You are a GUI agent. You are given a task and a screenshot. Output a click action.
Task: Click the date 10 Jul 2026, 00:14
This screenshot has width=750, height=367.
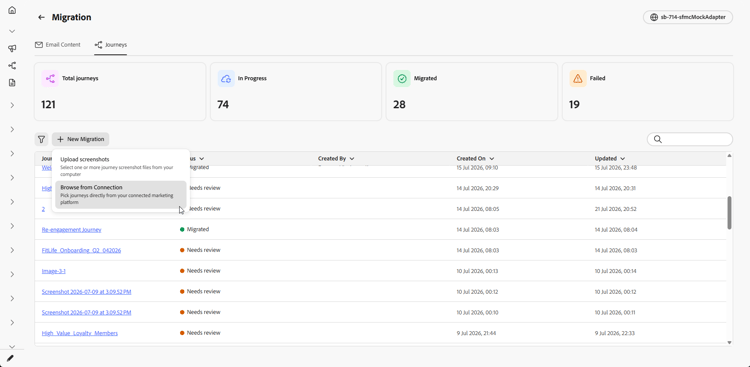click(616, 271)
